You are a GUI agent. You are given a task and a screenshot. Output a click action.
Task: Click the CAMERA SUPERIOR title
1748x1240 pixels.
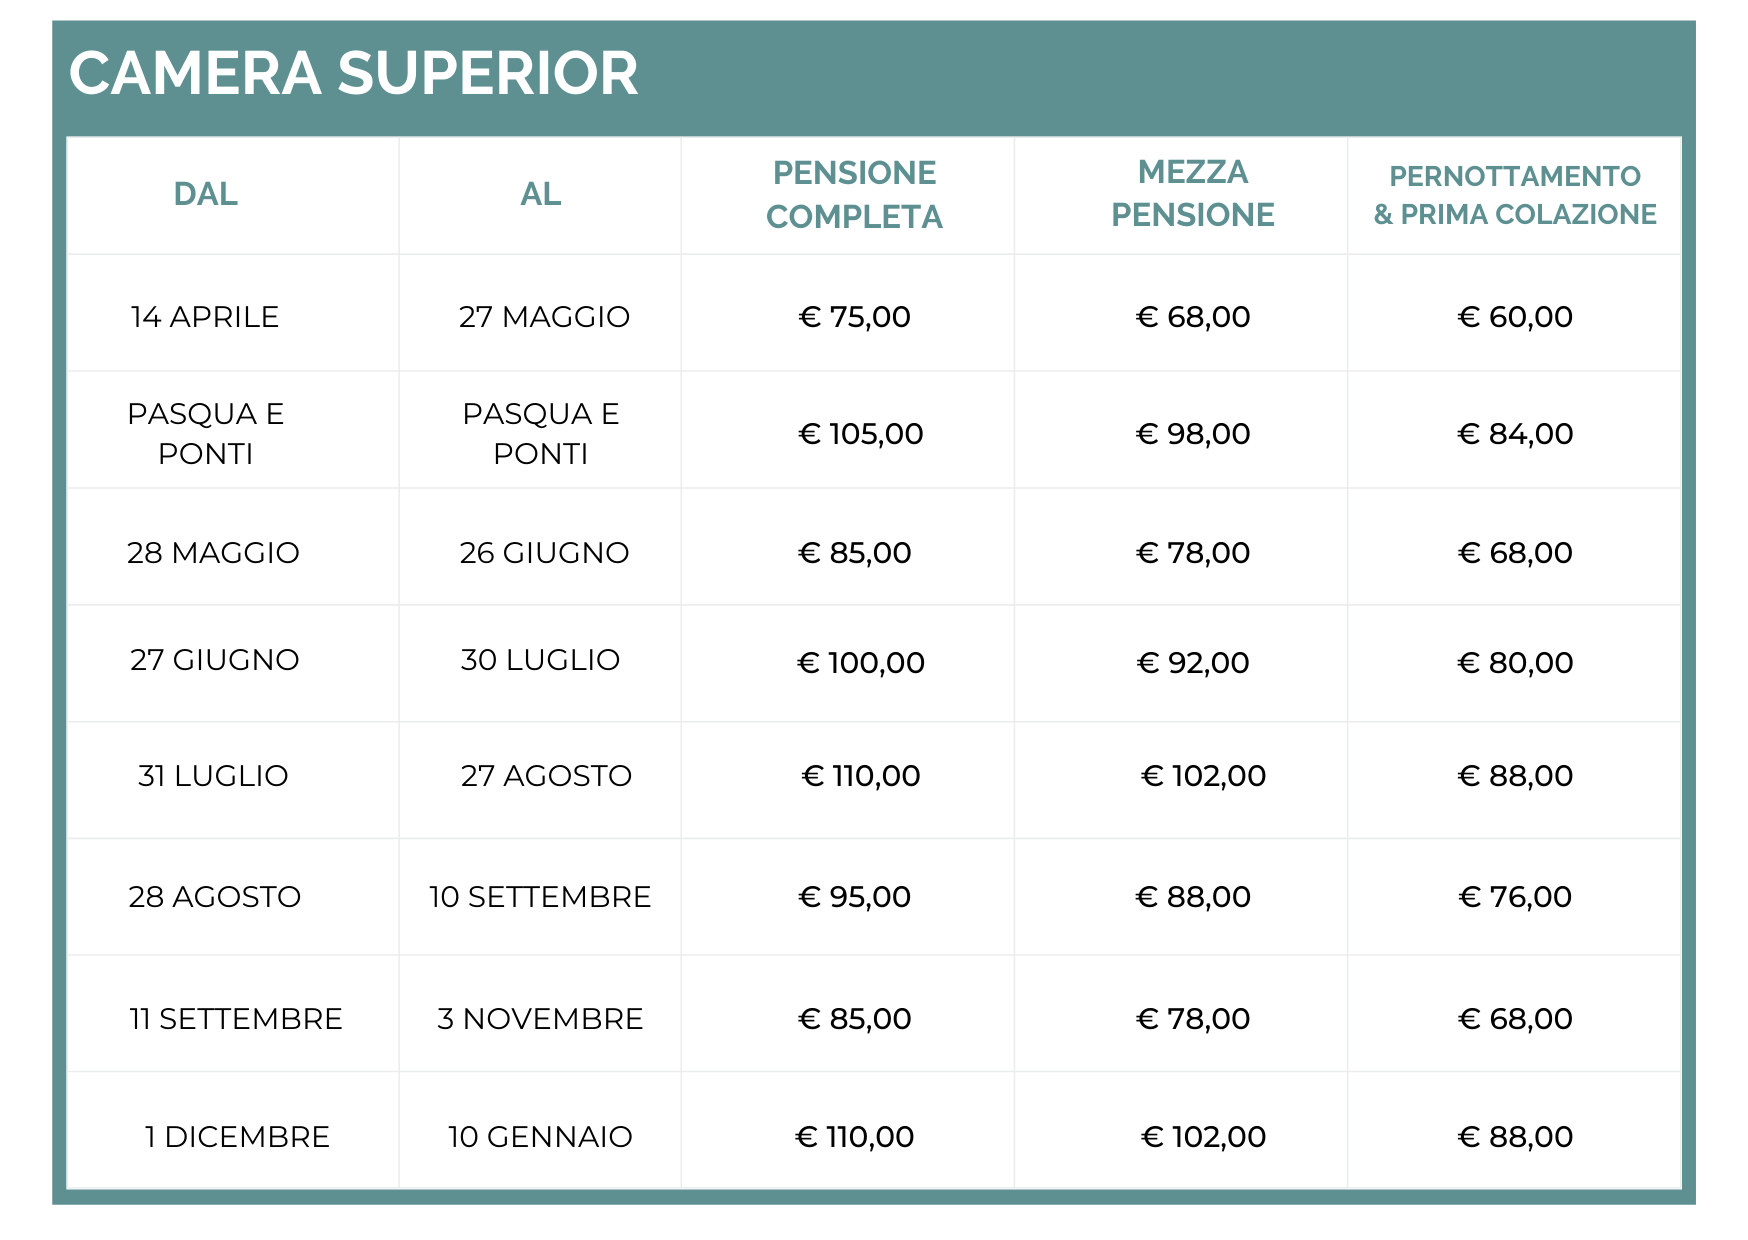353,74
